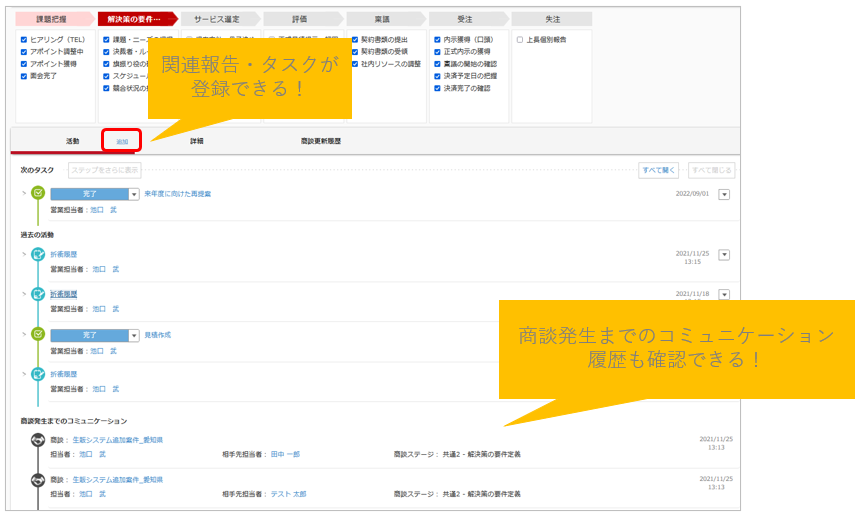Open the 田中 一郎 contact link

pos(285,454)
